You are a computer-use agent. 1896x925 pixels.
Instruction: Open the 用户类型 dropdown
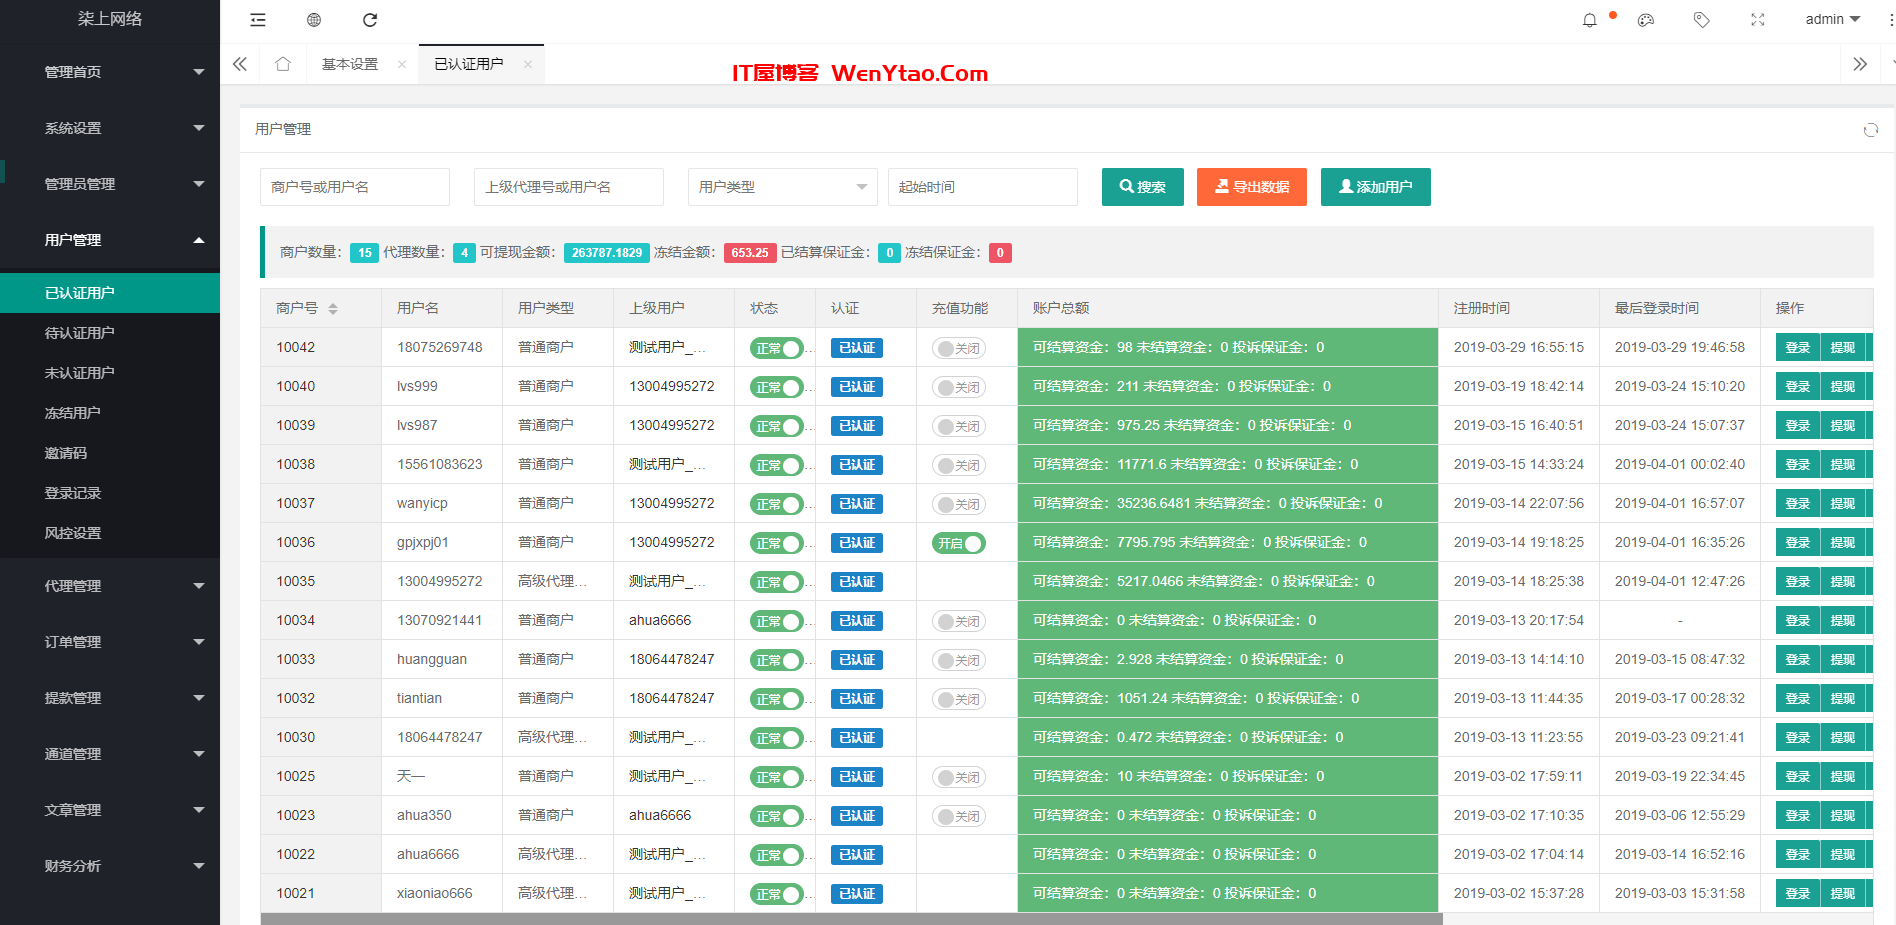click(x=783, y=187)
